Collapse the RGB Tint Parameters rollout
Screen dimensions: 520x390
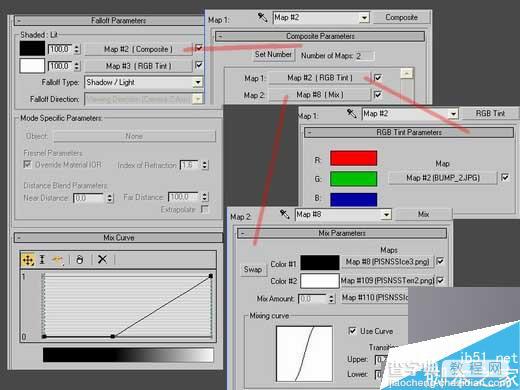coord(309,132)
